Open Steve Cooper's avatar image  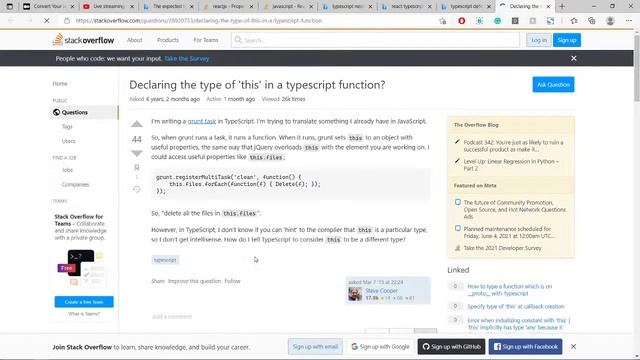[355, 294]
